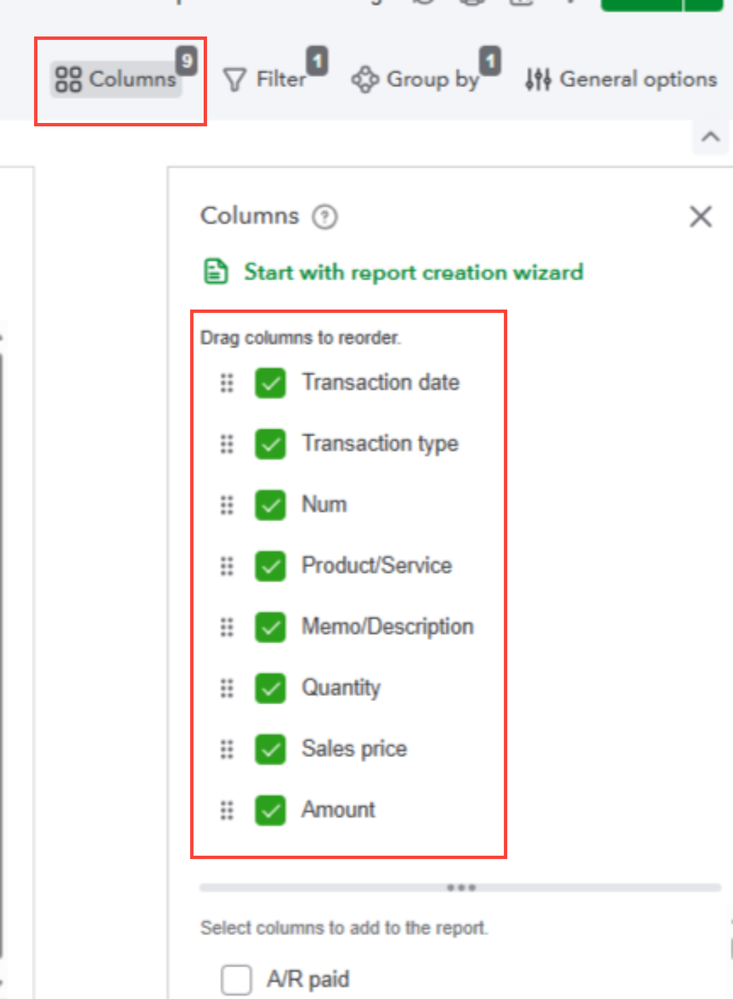Enable the A/R paid column

(236, 981)
